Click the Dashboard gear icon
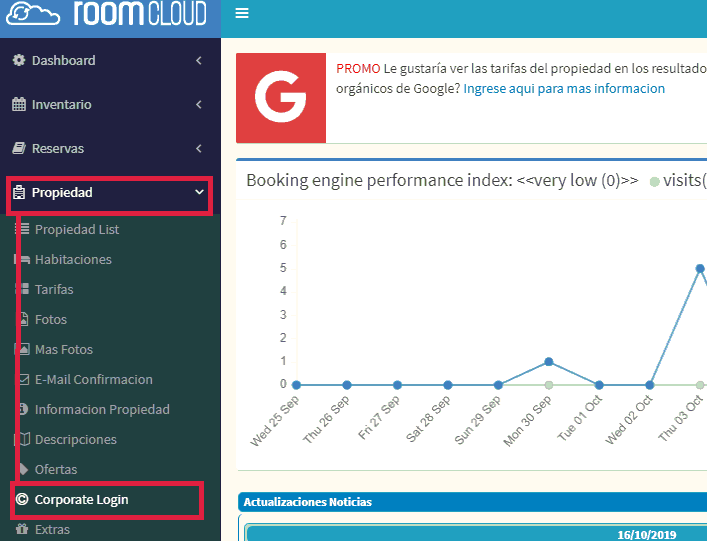The width and height of the screenshot is (709, 545). tap(19, 61)
